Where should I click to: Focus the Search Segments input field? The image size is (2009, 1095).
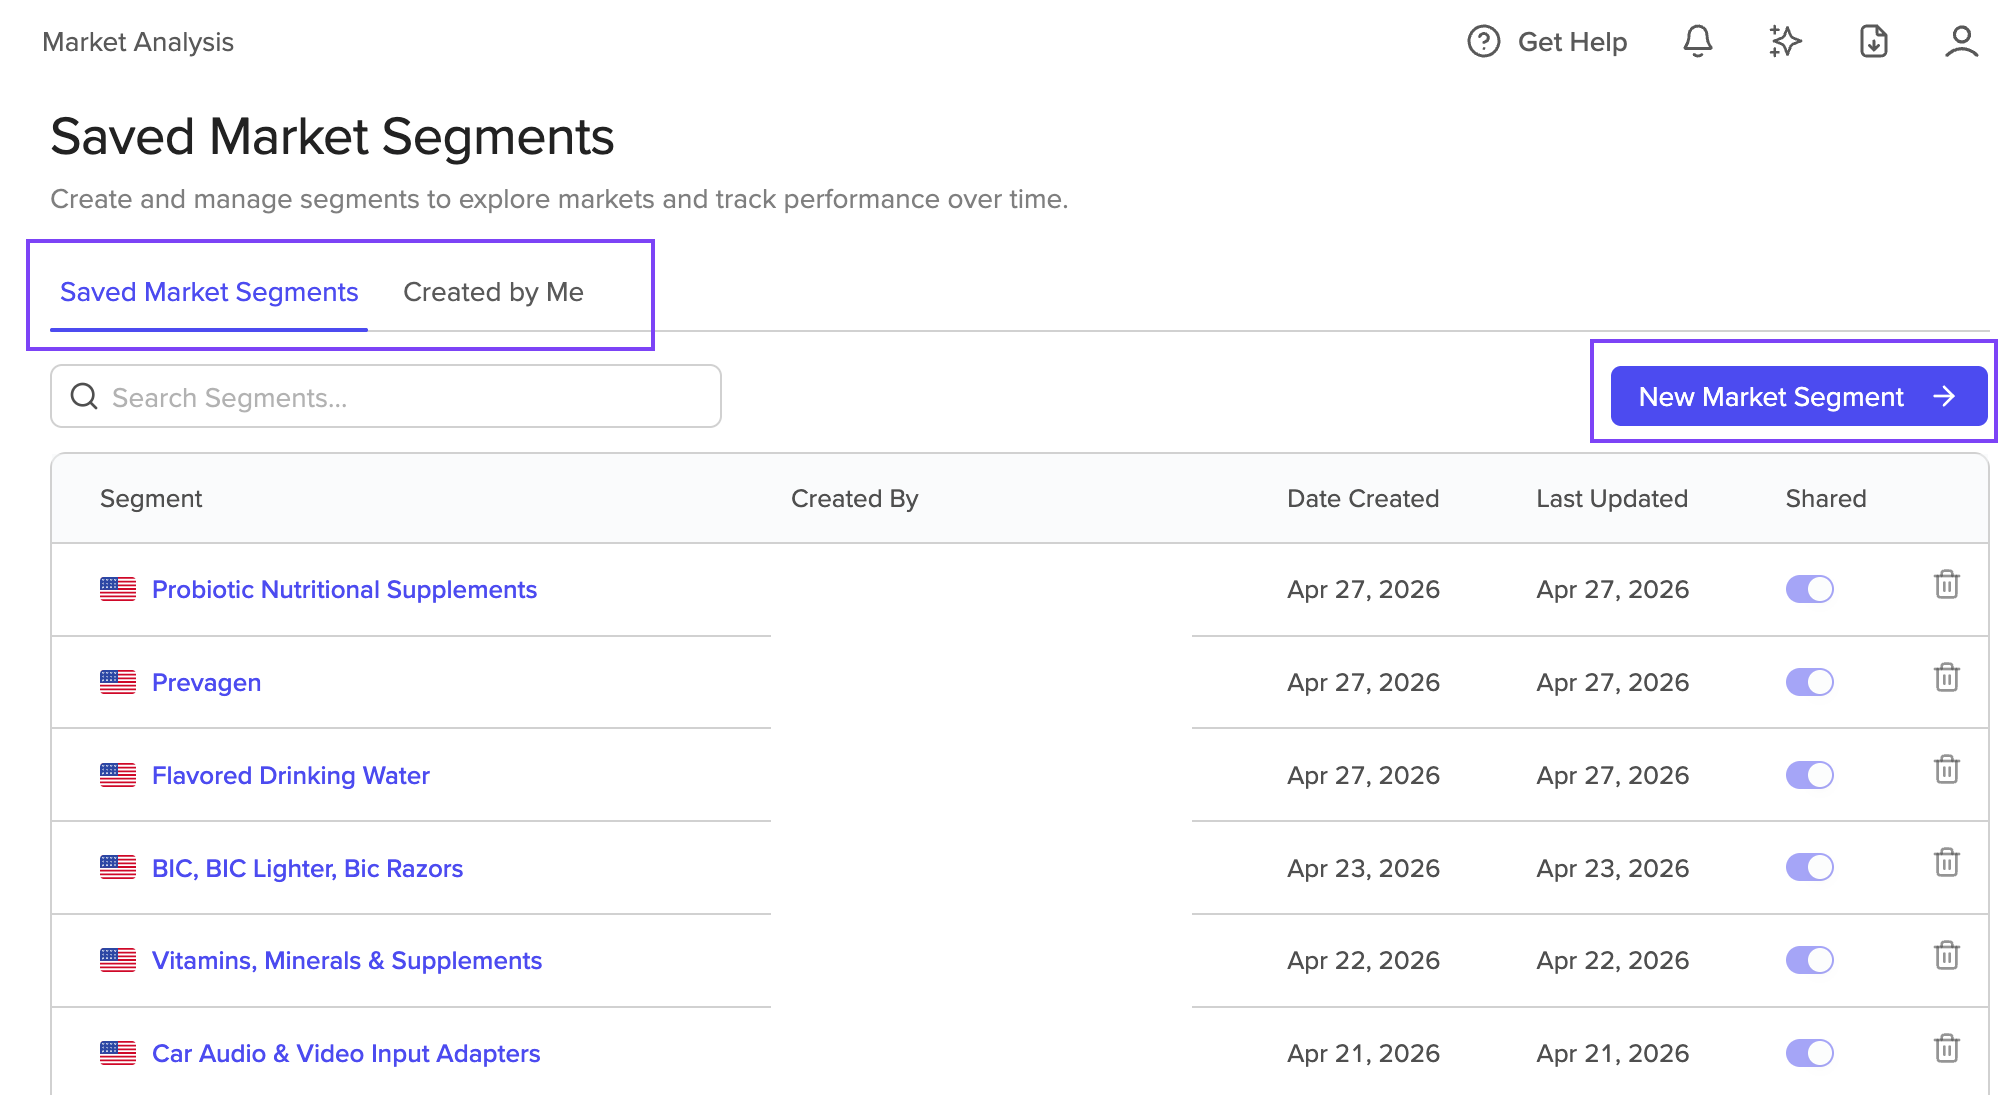click(x=385, y=396)
